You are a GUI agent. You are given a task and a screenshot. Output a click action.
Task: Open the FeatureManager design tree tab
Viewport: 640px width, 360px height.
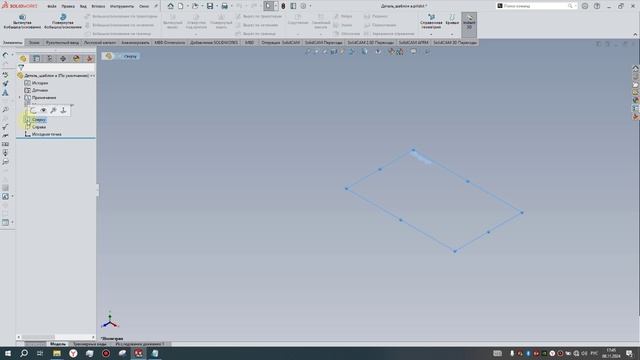point(23,59)
